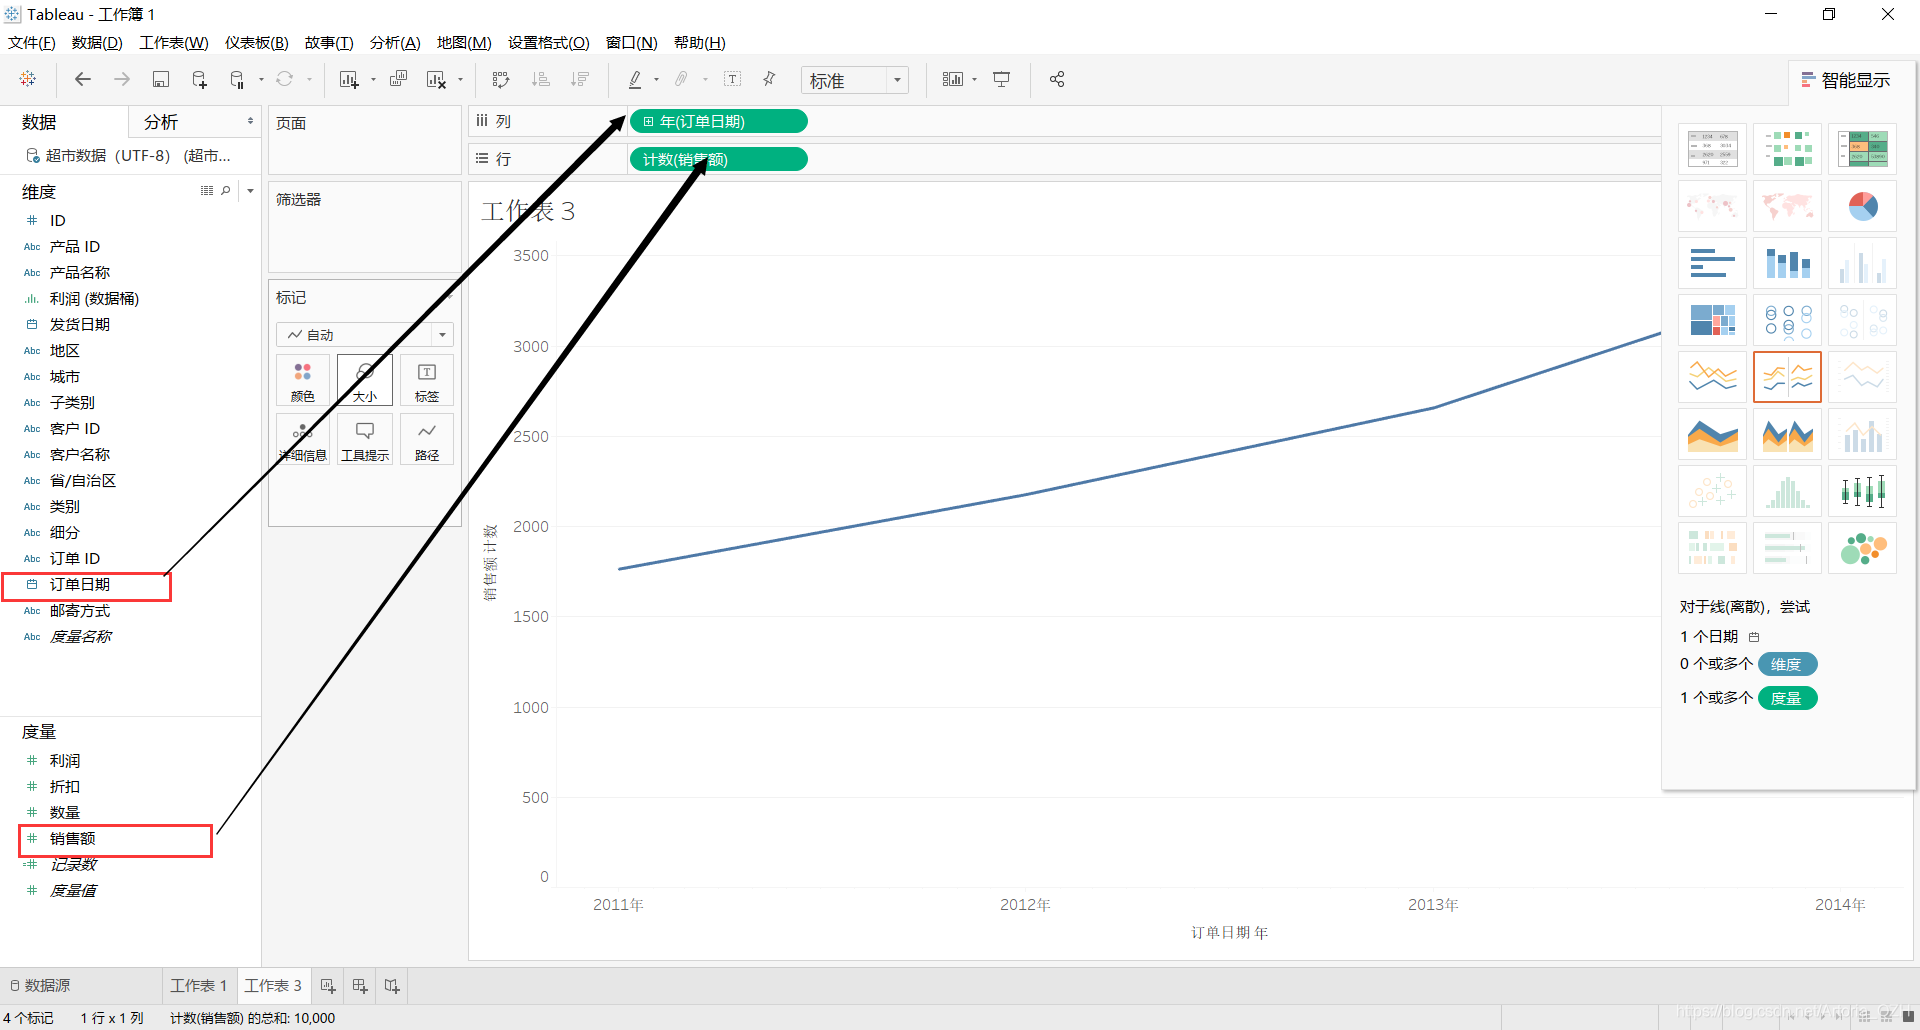Open the 帮助(H) menu
The image size is (1920, 1030).
point(700,42)
